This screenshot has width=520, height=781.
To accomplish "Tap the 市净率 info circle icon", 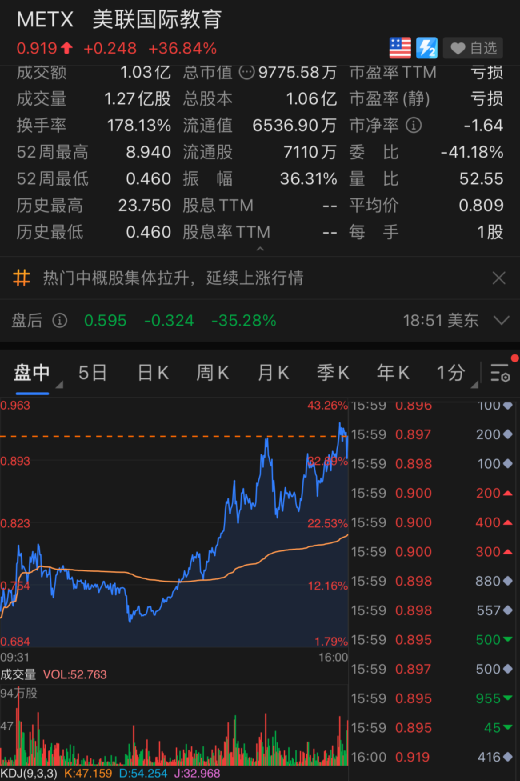I will point(413,125).
